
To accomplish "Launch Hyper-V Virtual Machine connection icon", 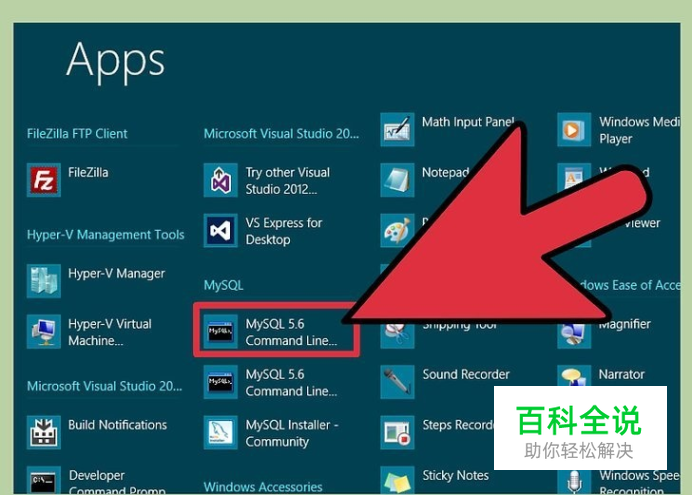I will [44, 331].
